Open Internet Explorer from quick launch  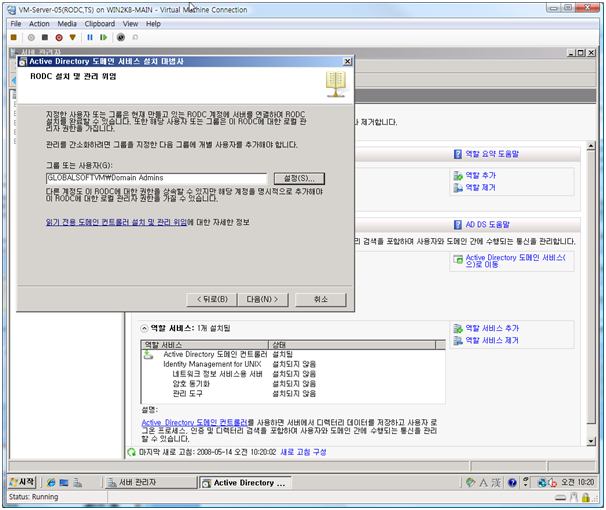coord(51,483)
